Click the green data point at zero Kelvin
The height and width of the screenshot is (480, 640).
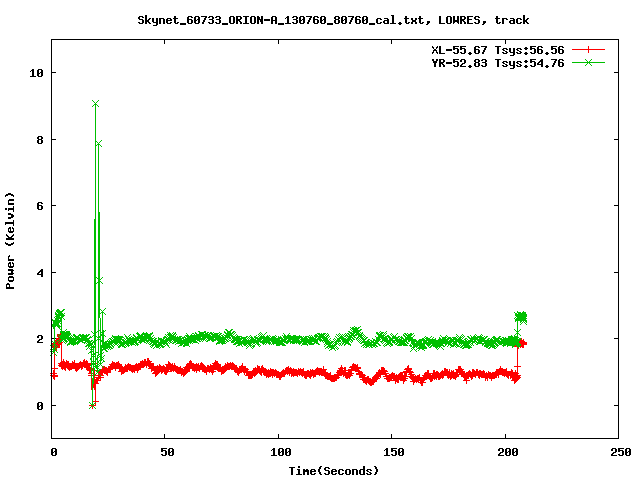click(x=92, y=405)
